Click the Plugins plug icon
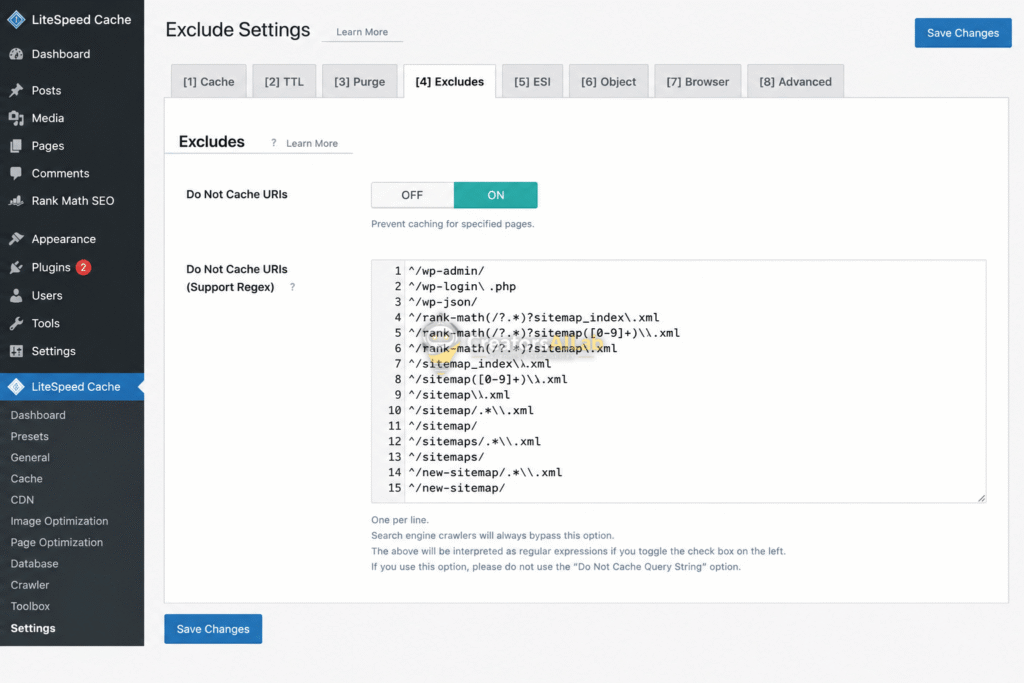This screenshot has height=683, width=1024. click(x=16, y=267)
